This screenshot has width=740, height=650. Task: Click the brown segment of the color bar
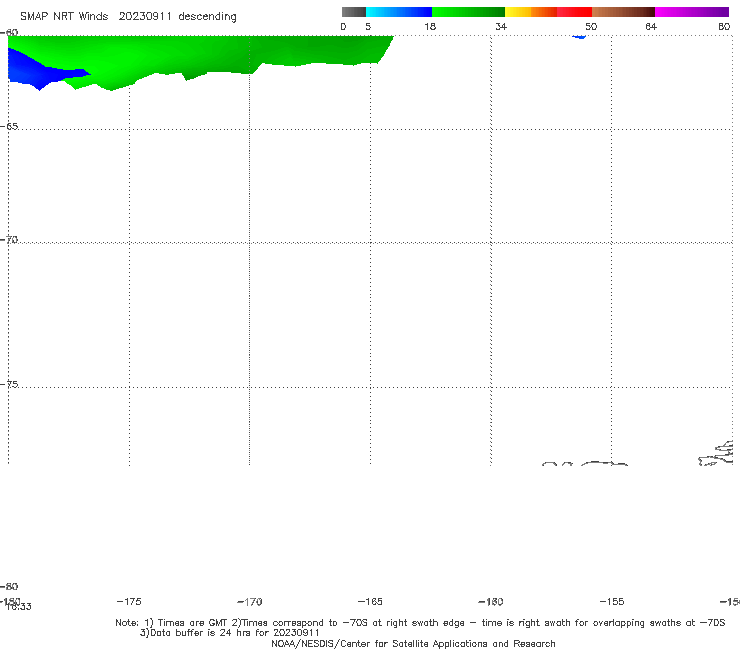point(623,12)
